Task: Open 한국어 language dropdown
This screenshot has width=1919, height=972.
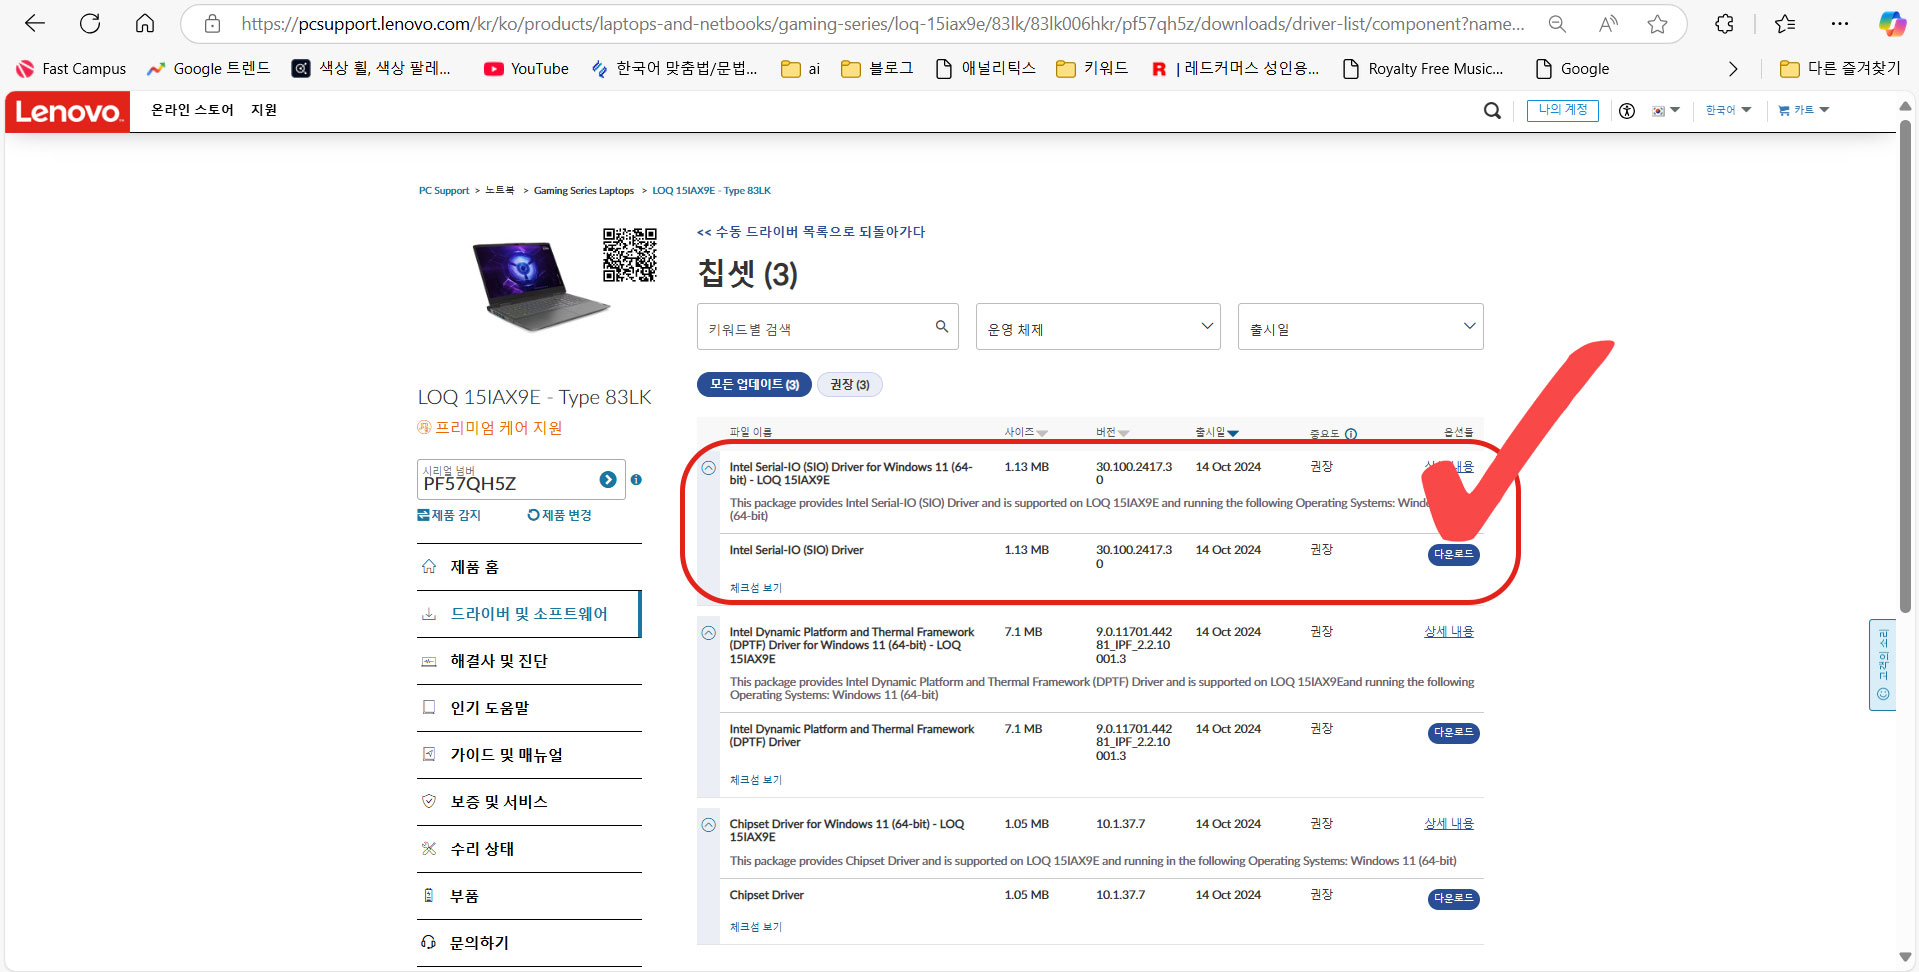Action: point(1728,111)
